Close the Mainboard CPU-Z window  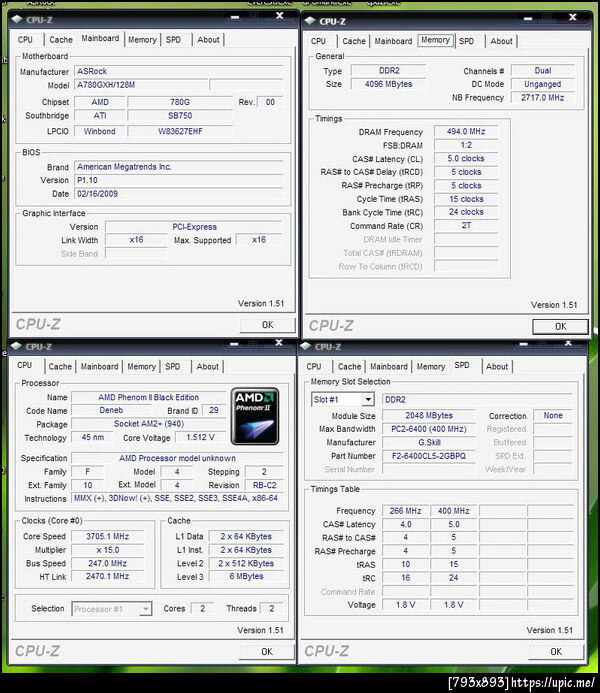click(280, 16)
